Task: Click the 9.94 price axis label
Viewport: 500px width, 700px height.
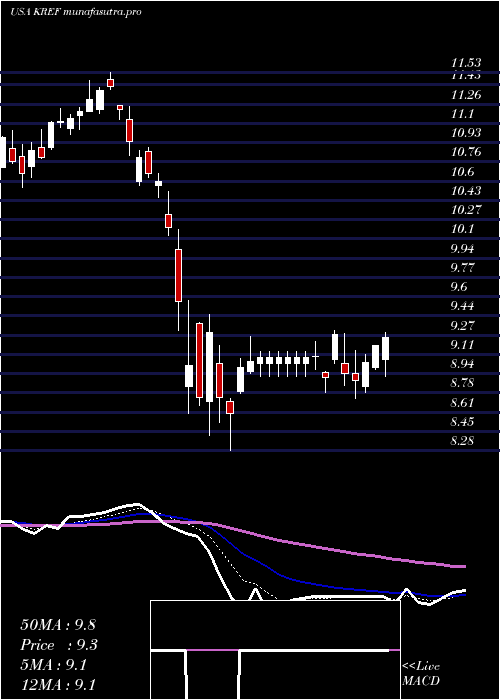Action: click(462, 249)
